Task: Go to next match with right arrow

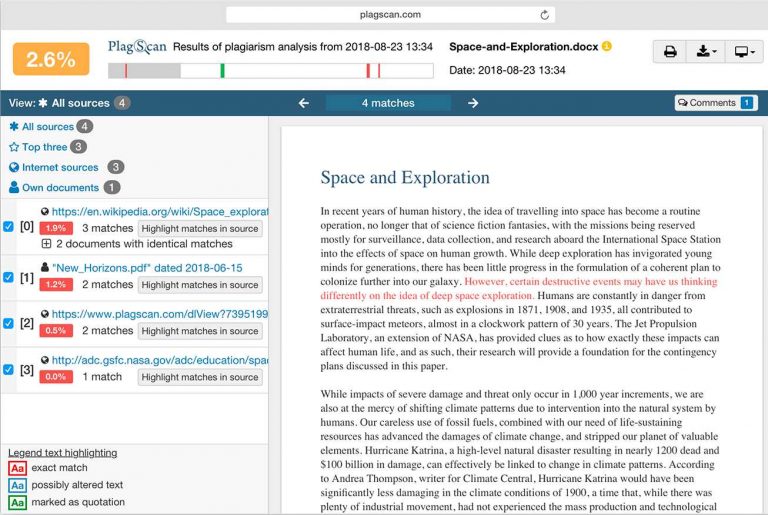Action: (x=473, y=103)
